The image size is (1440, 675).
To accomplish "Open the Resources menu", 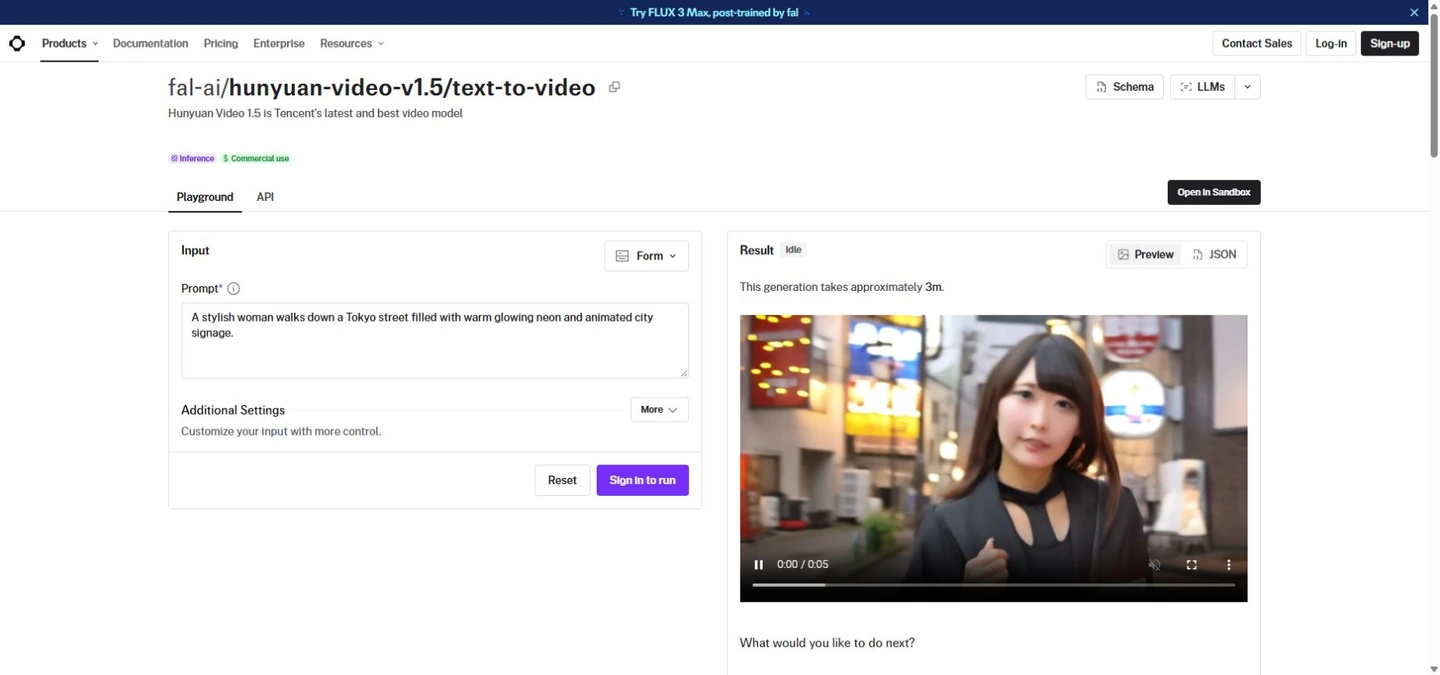I will click(352, 43).
